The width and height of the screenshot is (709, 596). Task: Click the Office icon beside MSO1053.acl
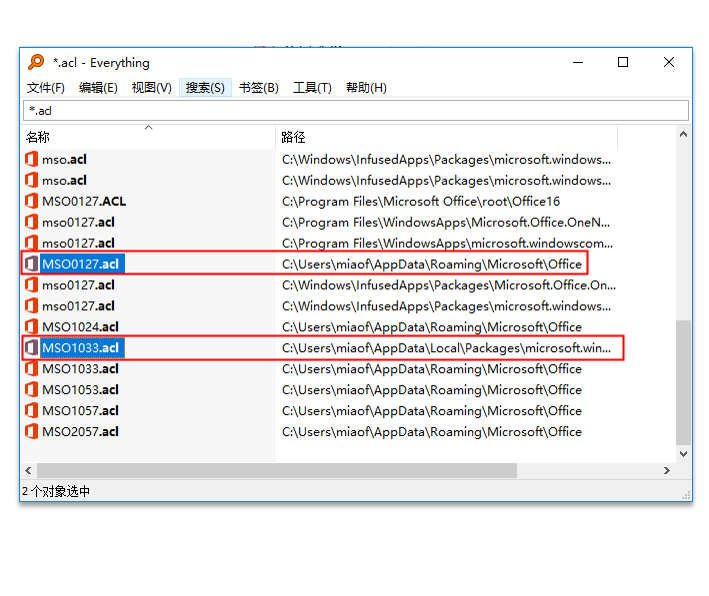tap(31, 389)
